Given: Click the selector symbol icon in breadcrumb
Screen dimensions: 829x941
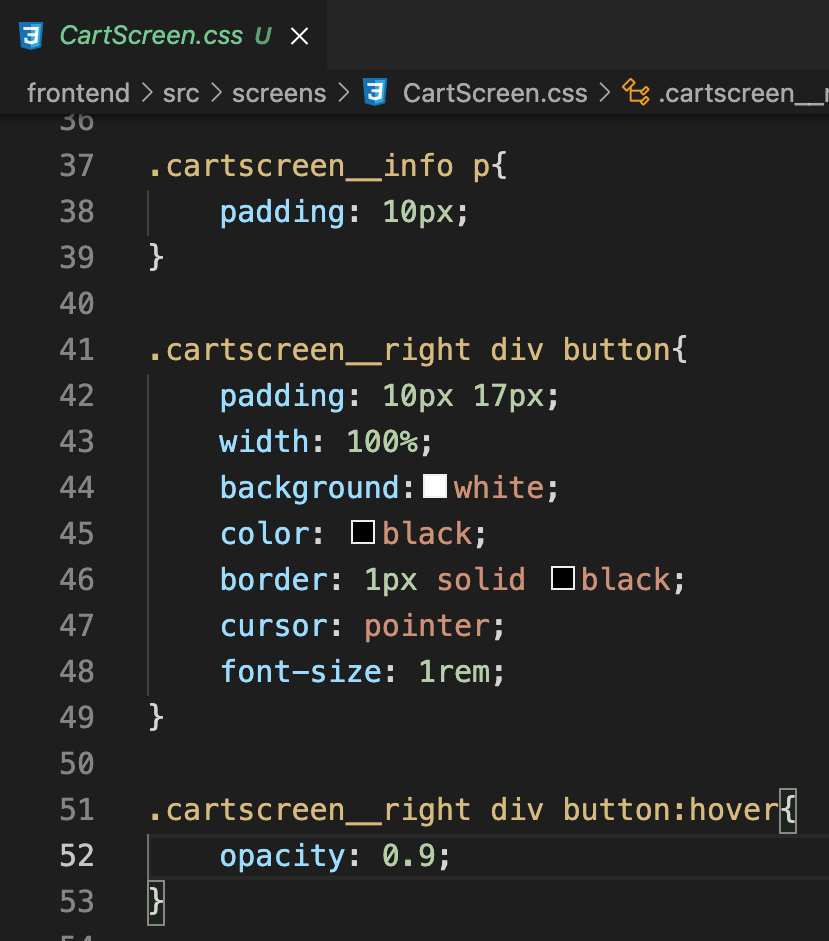Looking at the screenshot, I should (636, 92).
